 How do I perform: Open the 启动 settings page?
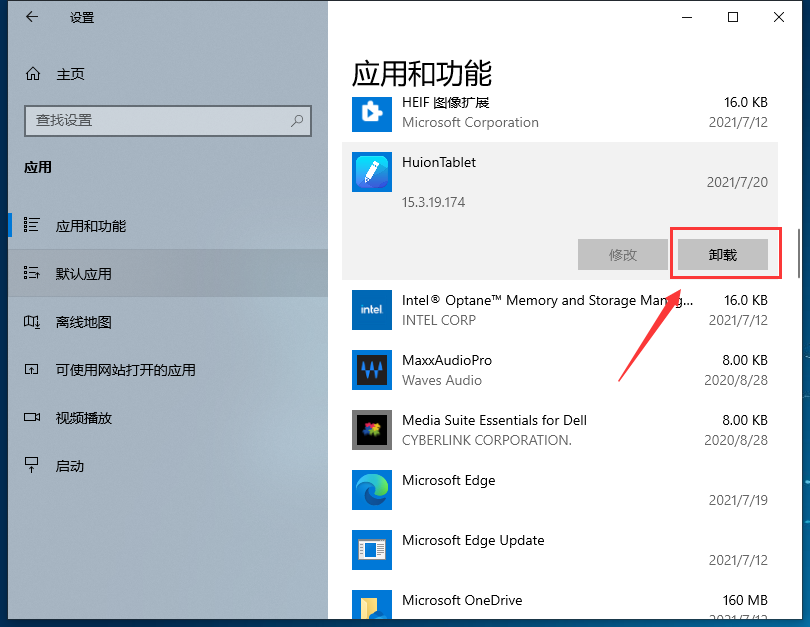[x=168, y=466]
